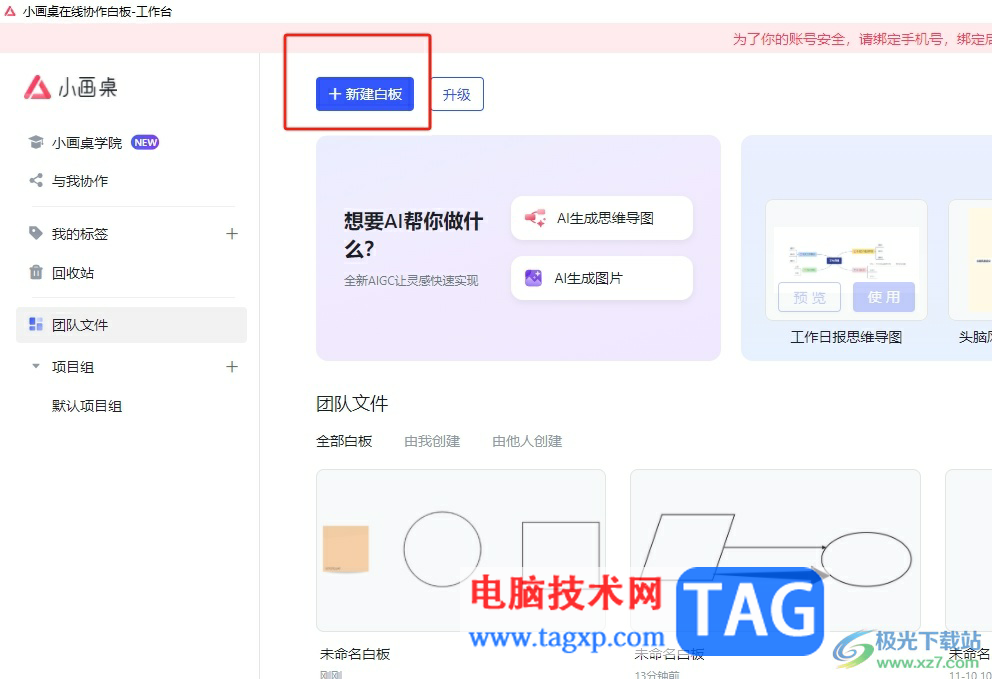Click the NEW badge beside 小画桌学院
This screenshot has height=679, width=992.
coord(145,142)
